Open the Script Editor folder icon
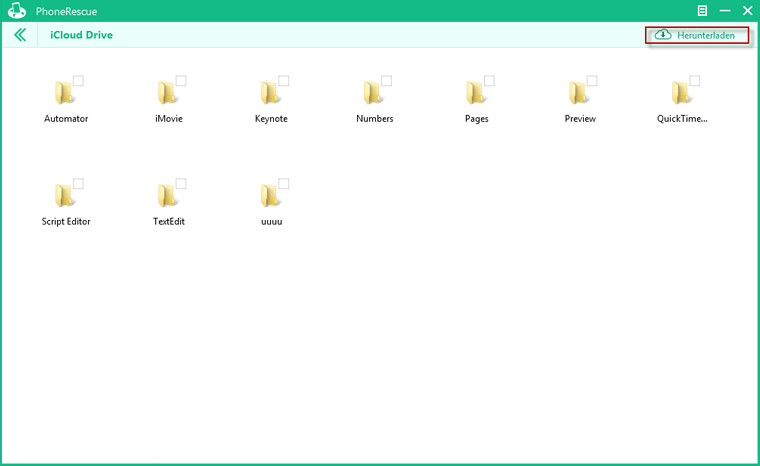 click(x=64, y=195)
